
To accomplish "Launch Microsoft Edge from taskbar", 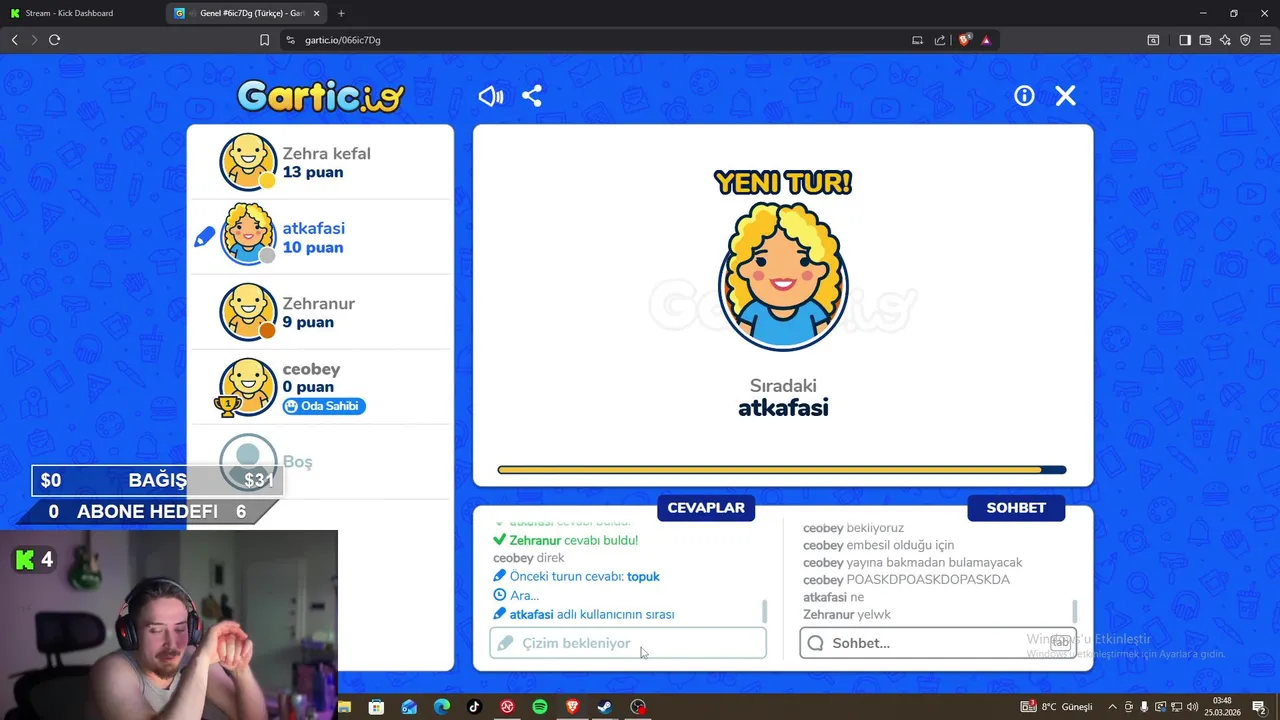I will click(x=442, y=707).
